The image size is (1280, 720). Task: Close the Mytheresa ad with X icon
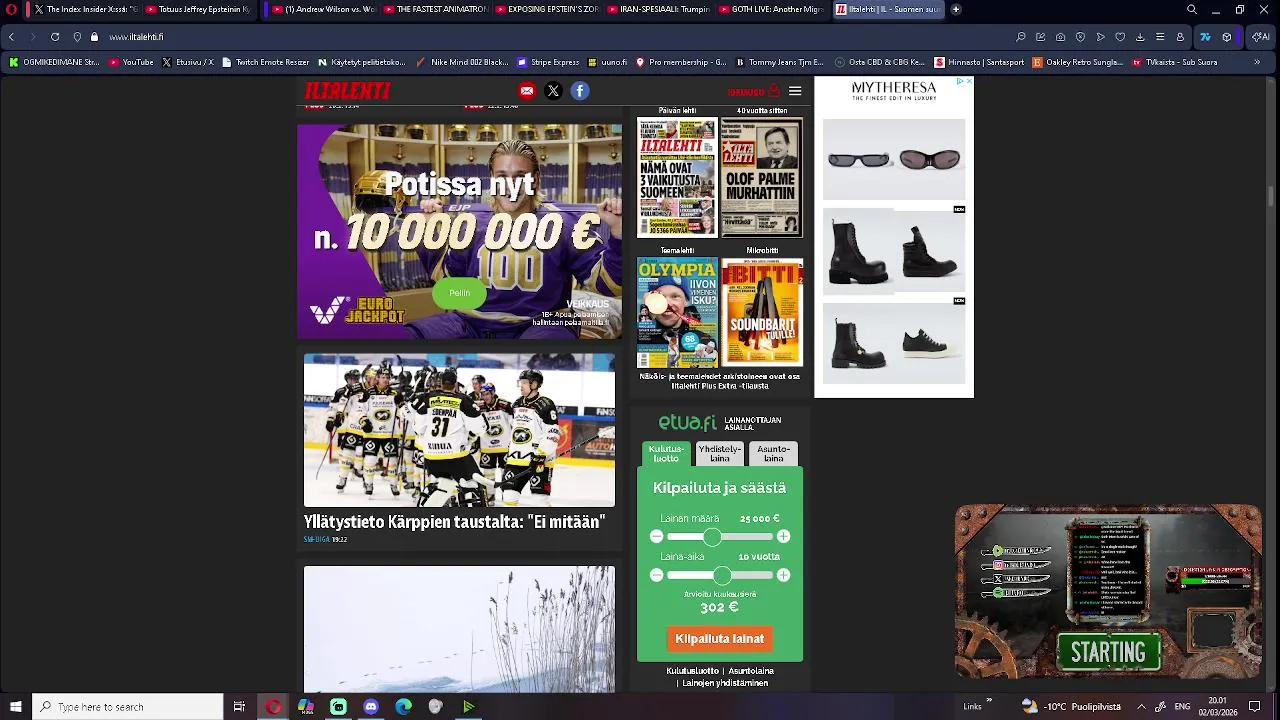(x=968, y=82)
